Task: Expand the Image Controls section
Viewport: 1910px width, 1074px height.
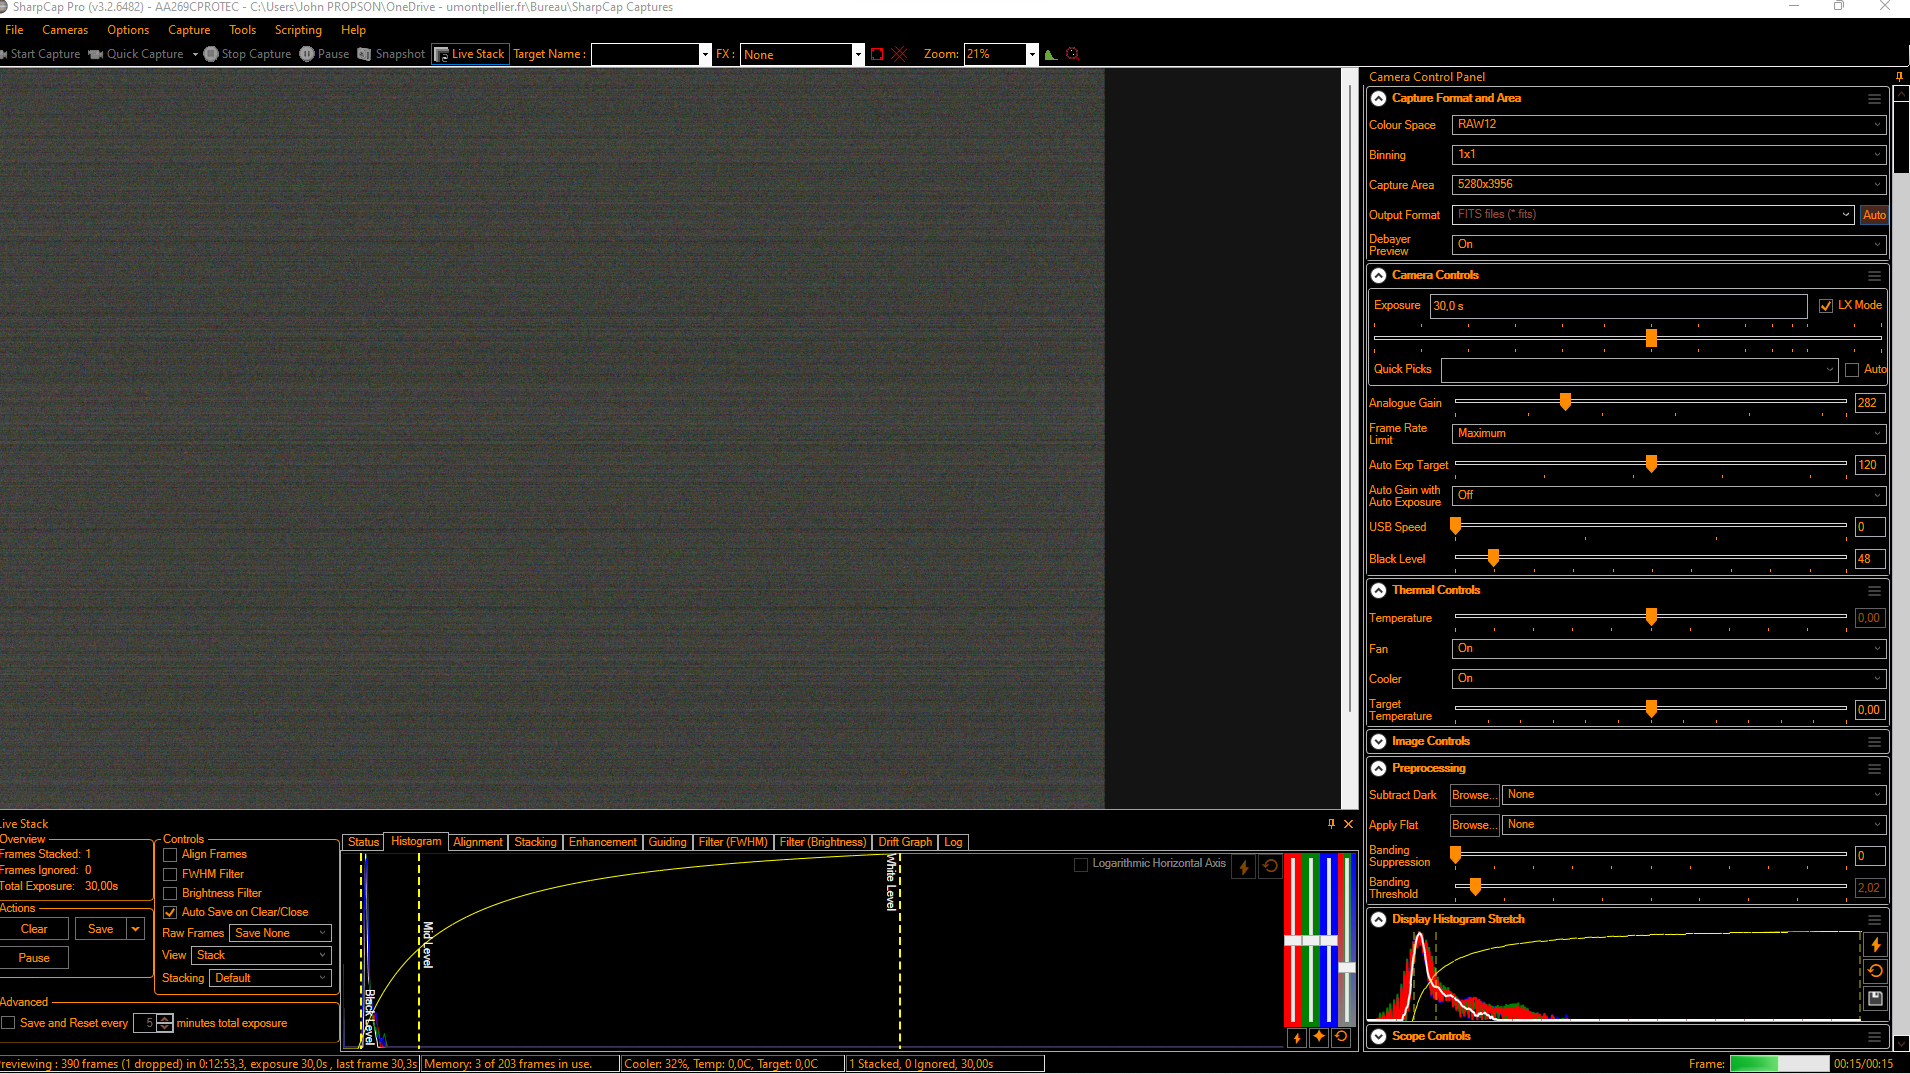Action: [x=1379, y=742]
